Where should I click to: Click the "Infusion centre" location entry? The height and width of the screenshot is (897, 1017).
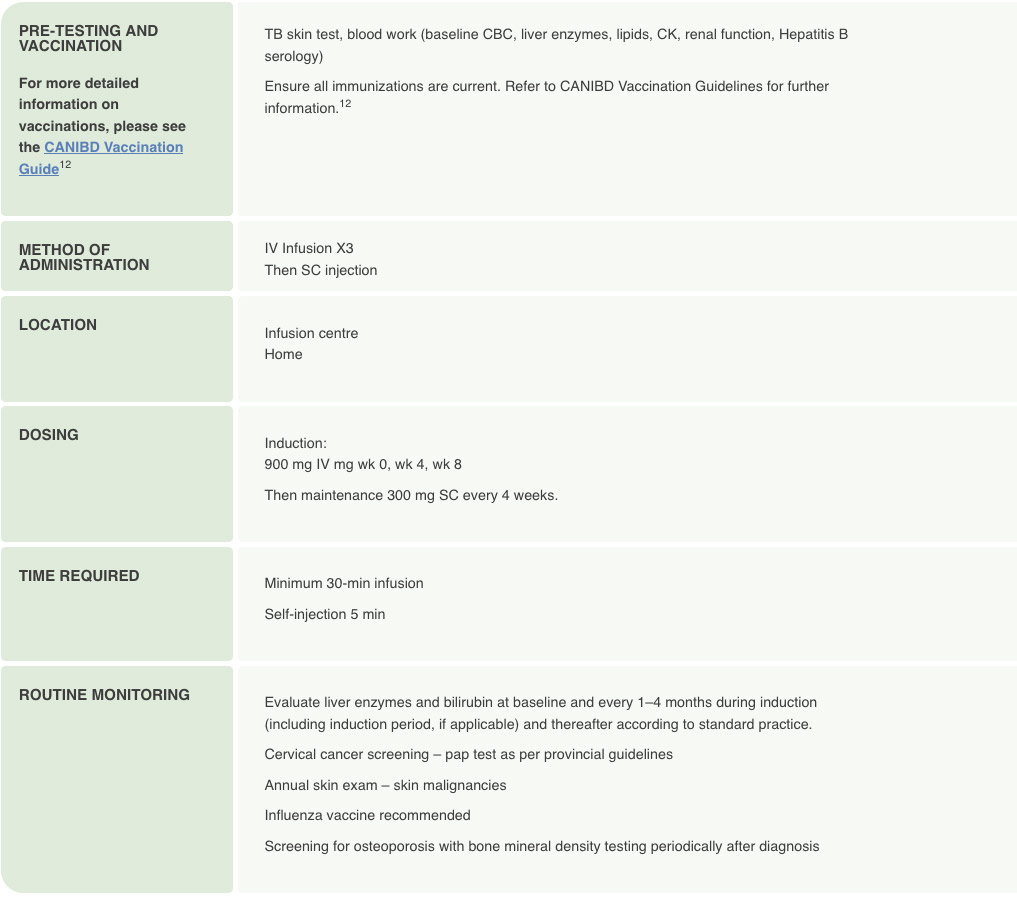311,333
